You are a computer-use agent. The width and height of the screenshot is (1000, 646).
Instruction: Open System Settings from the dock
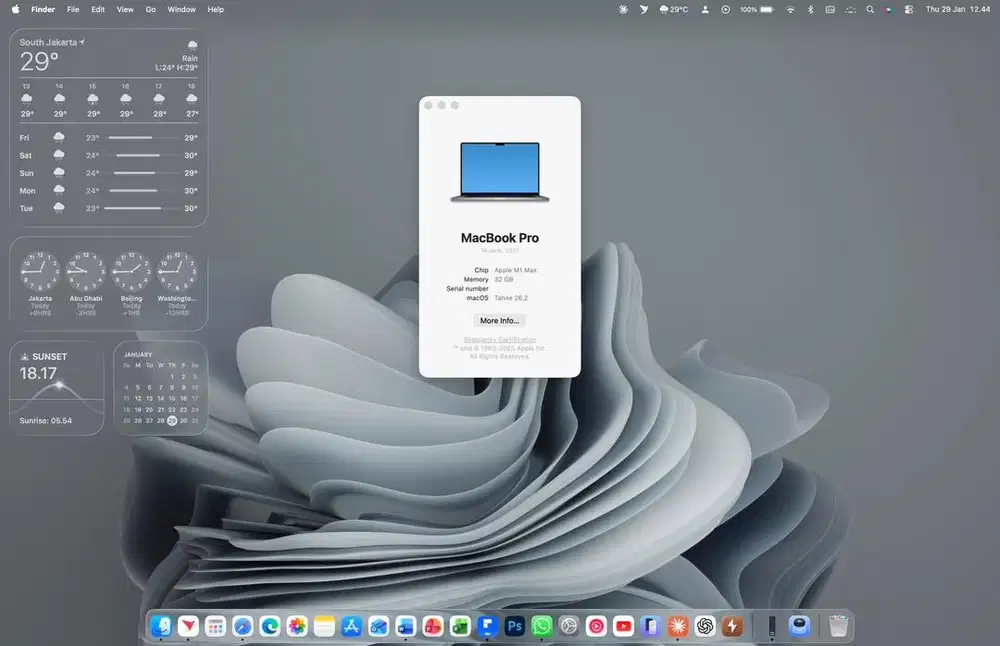tap(568, 626)
